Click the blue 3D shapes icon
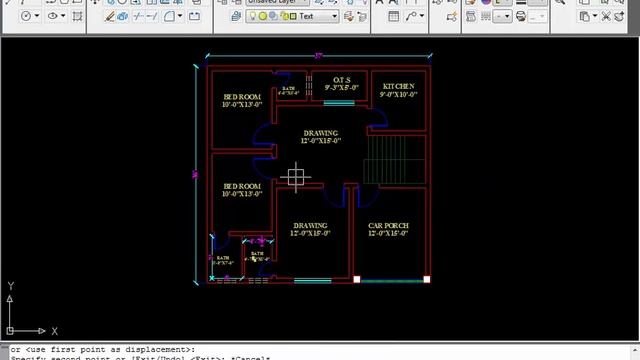The height and width of the screenshot is (360, 640). coord(122,16)
